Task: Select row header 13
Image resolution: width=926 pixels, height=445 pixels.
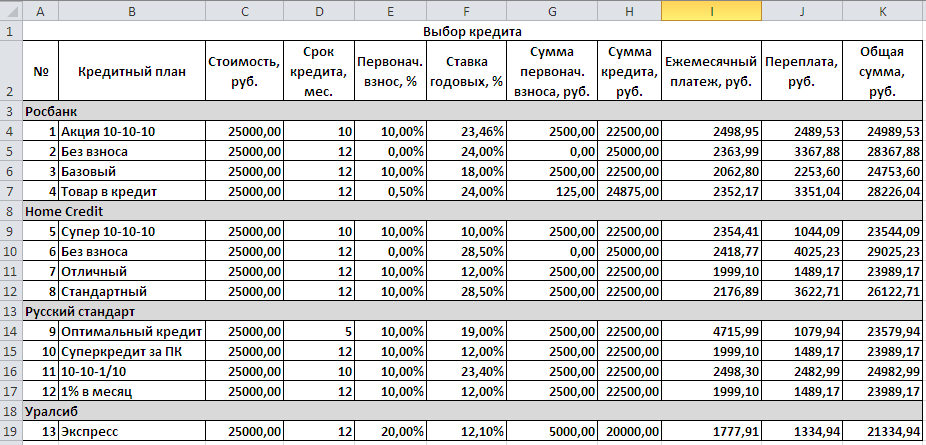Action: (11, 311)
